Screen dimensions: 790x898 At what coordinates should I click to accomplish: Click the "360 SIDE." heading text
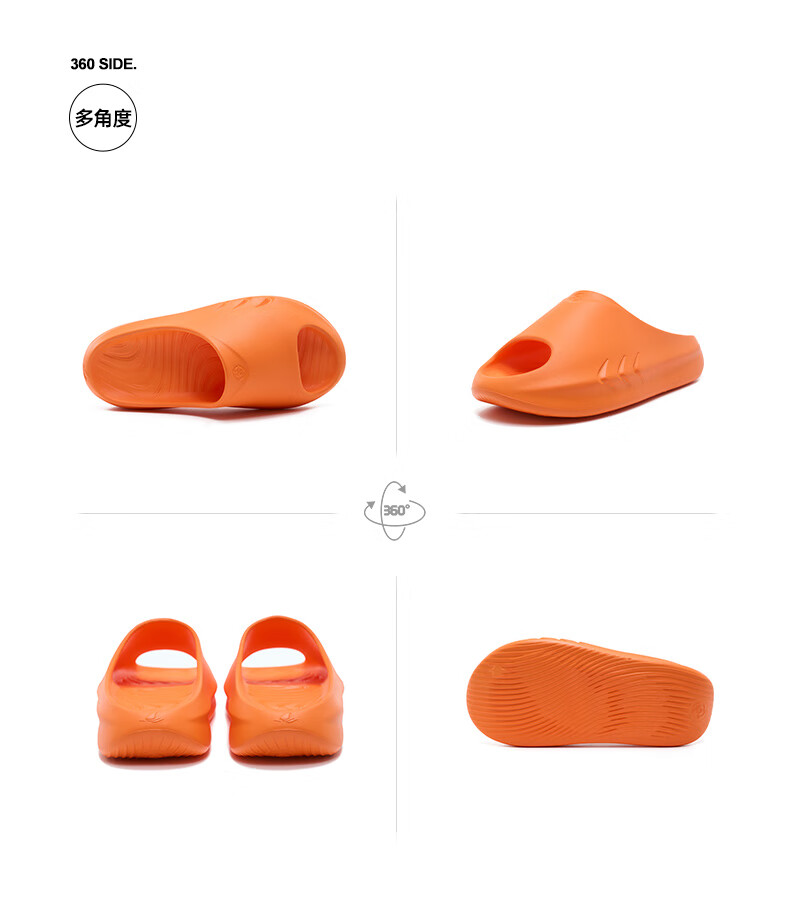click(x=104, y=64)
